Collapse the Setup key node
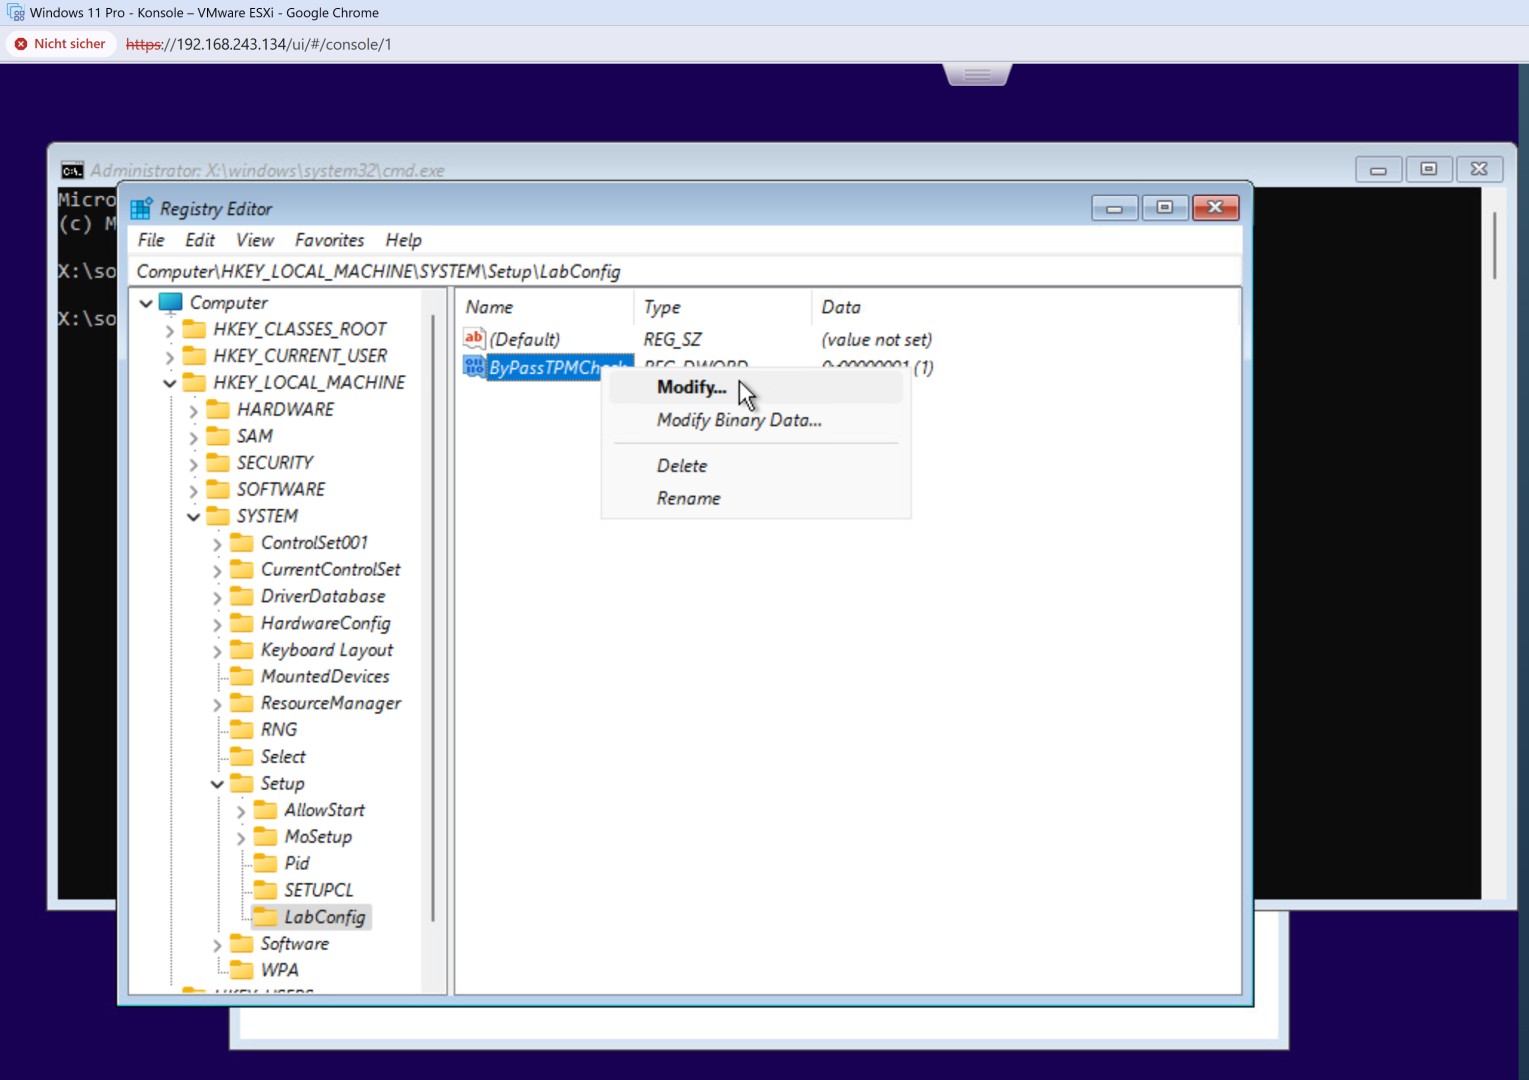Screen dimensions: 1529x1080 [x=217, y=784]
